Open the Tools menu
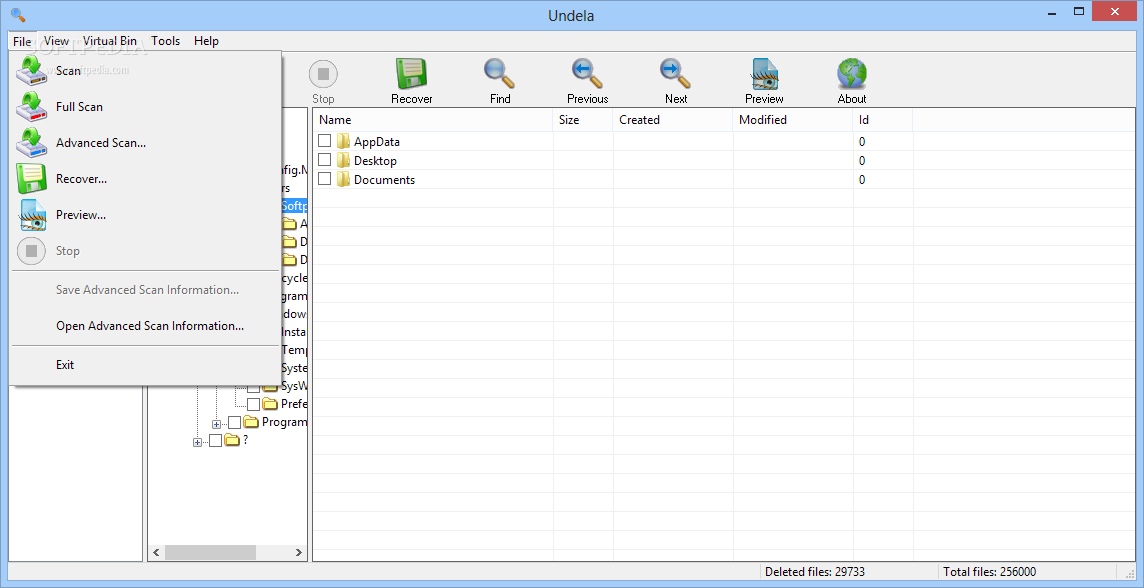This screenshot has height=588, width=1144. [x=166, y=41]
